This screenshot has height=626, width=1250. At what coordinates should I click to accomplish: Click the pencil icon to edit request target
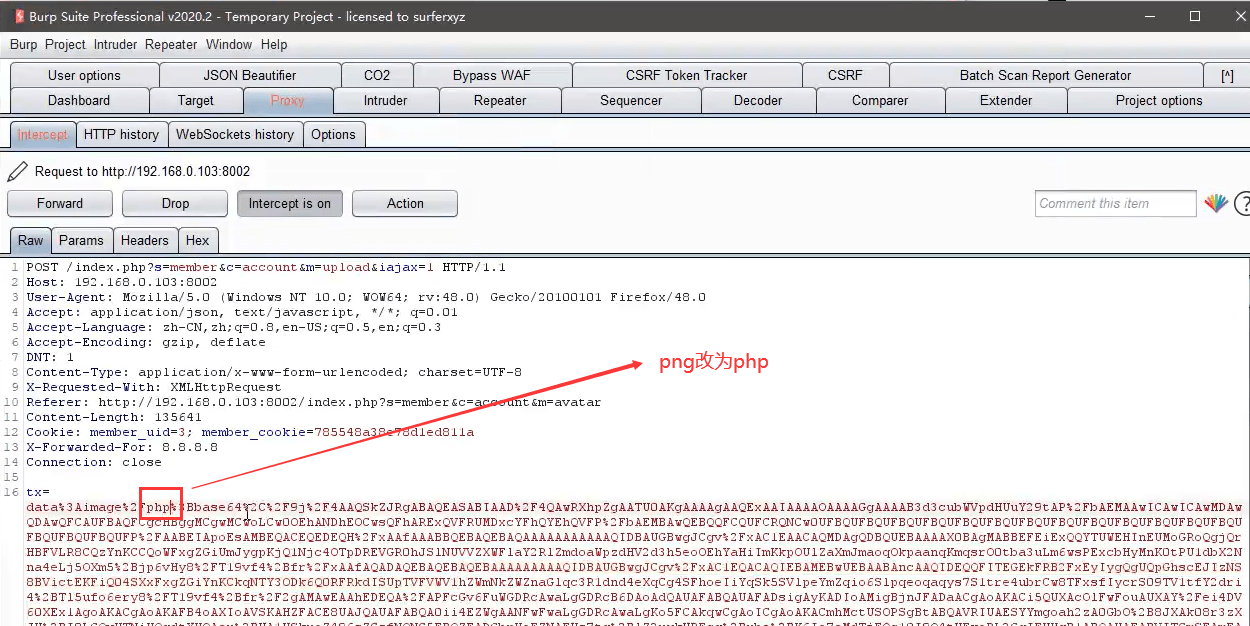pyautogui.click(x=17, y=171)
